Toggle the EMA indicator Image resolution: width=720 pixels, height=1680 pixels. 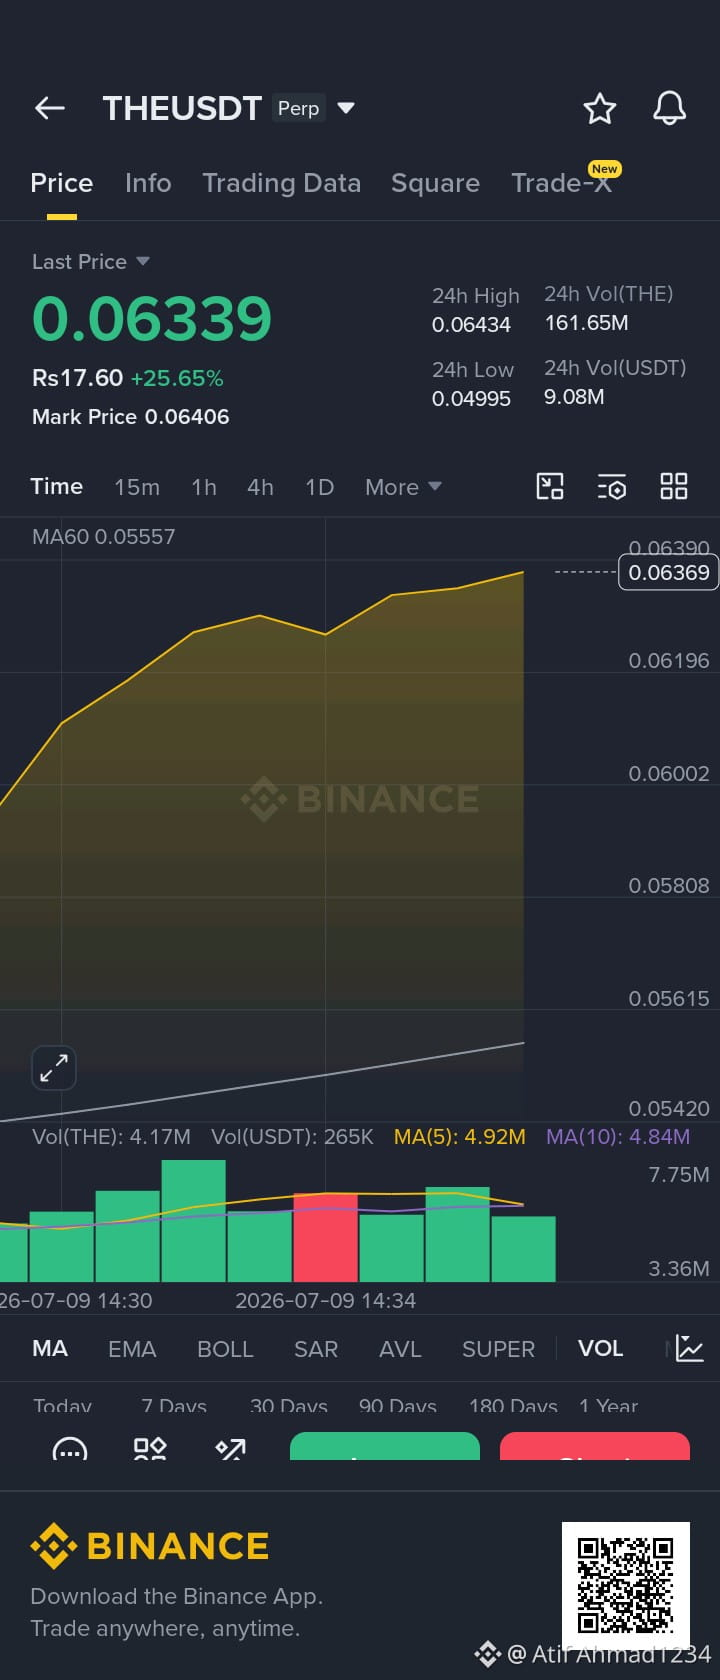132,1349
